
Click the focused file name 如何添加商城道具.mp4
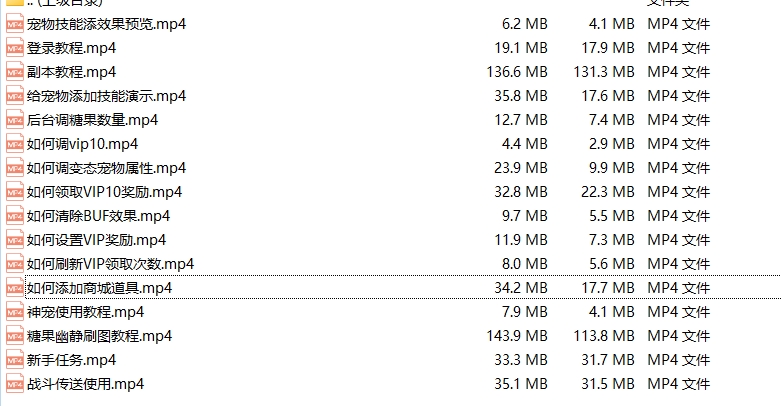click(x=99, y=288)
